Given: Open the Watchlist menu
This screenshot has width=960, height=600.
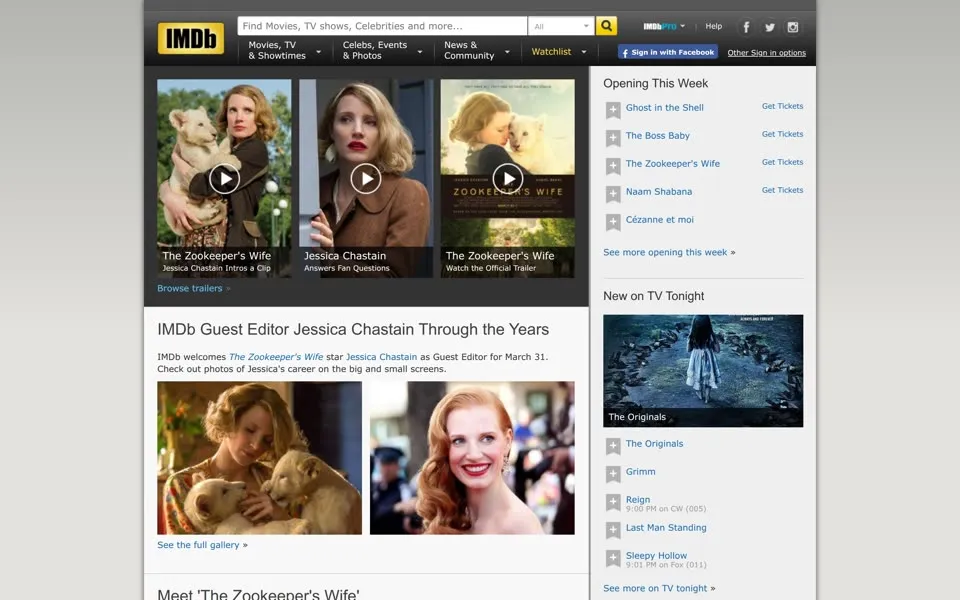Looking at the screenshot, I should coord(558,51).
